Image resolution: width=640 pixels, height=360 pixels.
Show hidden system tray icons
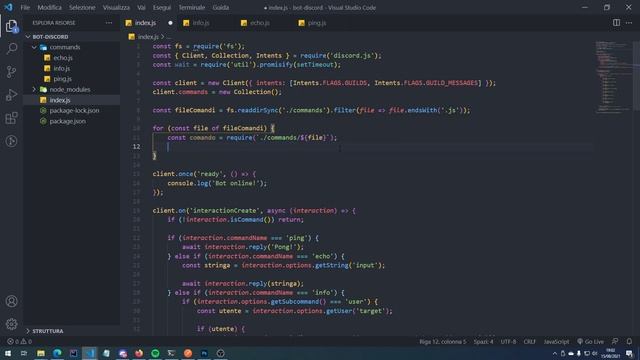[x=554, y=353]
